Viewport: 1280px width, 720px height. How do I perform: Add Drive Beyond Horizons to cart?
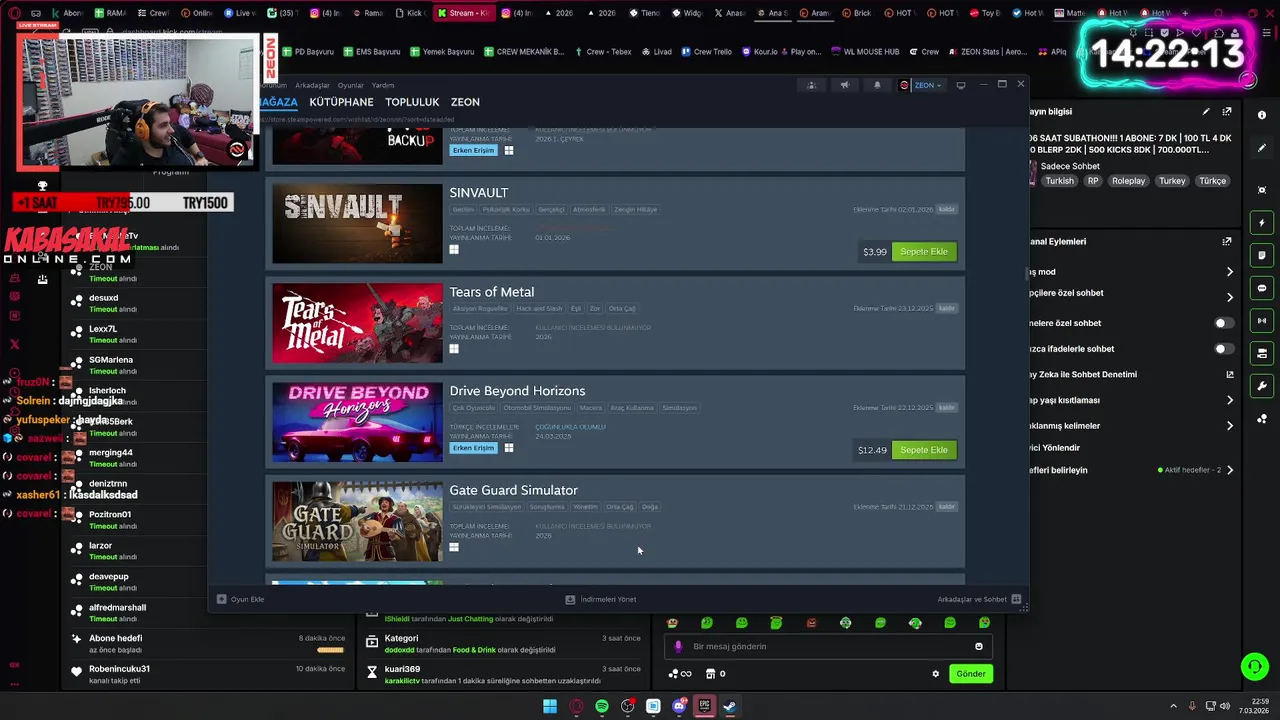point(924,450)
